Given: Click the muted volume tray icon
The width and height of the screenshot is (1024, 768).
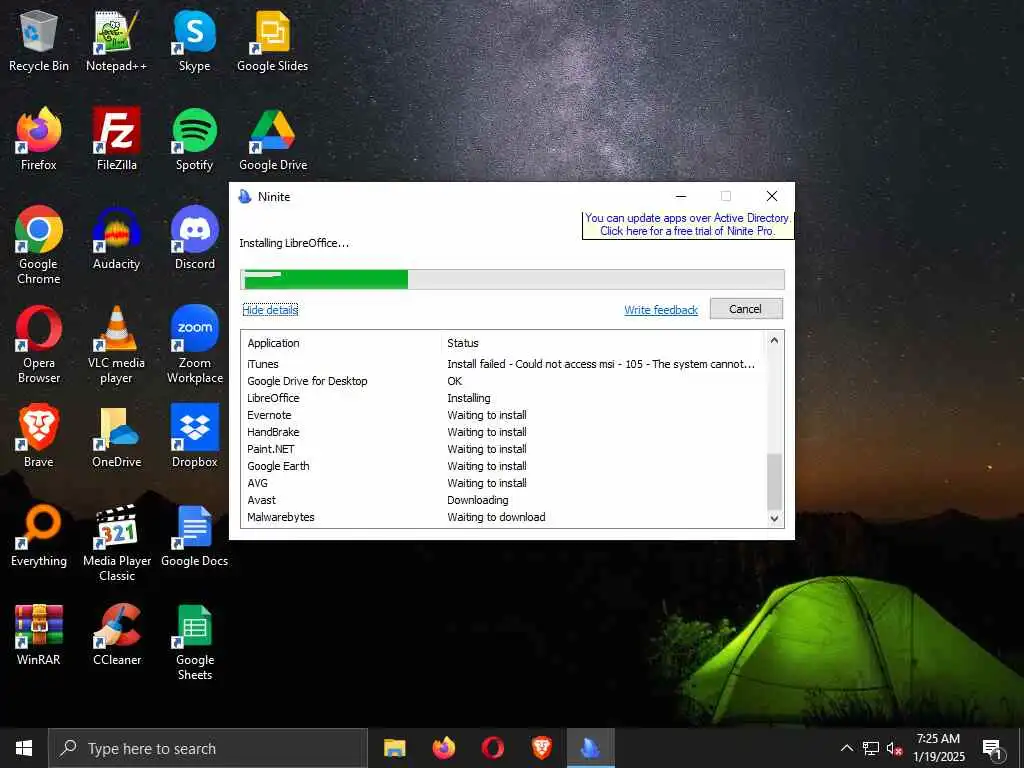Looking at the screenshot, I should [x=895, y=748].
